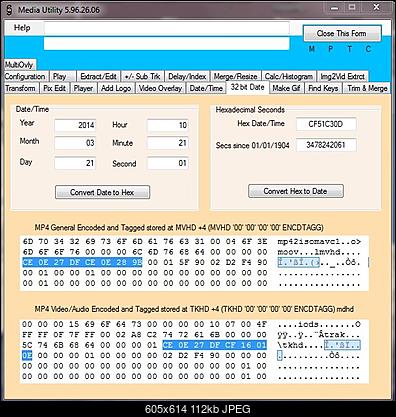Click the MP4 General Encoded and Tagged label
The image size is (396, 417).
coord(179,228)
